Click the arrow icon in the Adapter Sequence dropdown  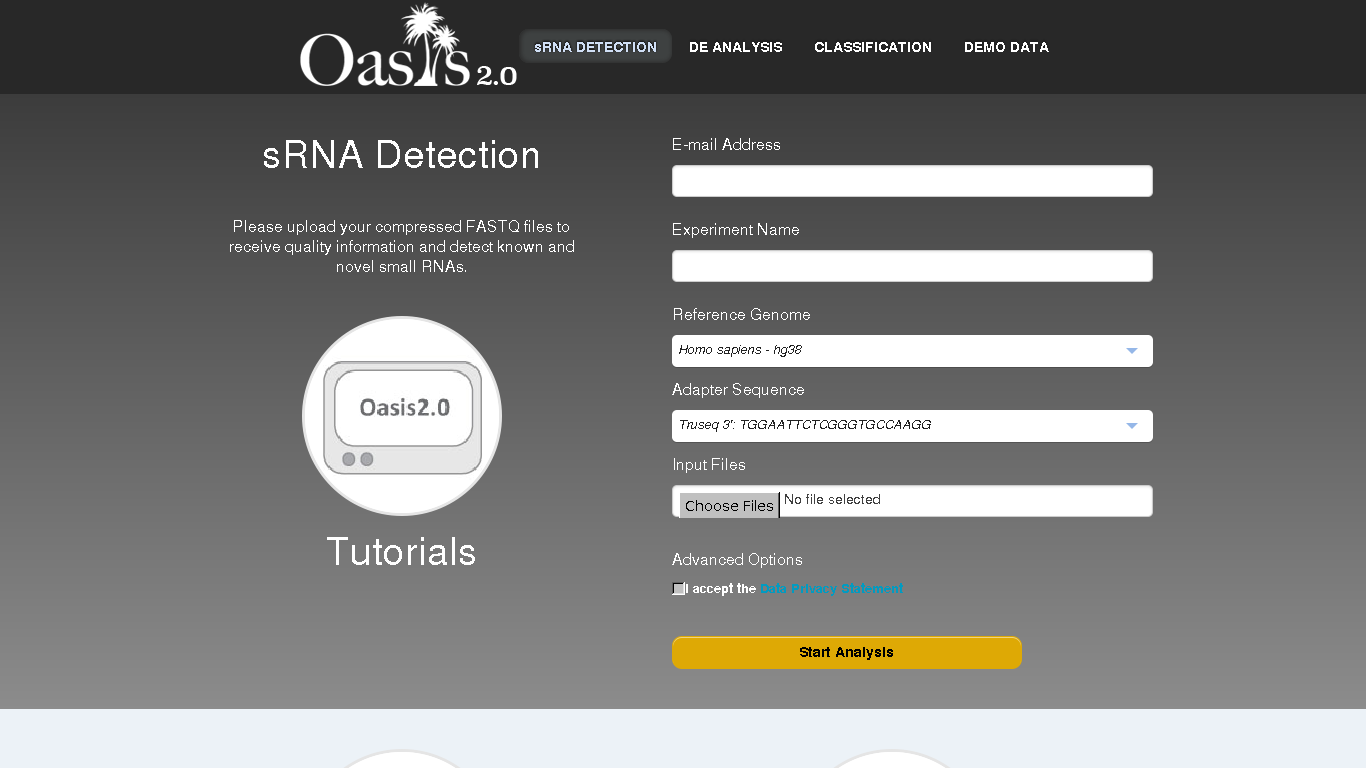click(x=1131, y=426)
